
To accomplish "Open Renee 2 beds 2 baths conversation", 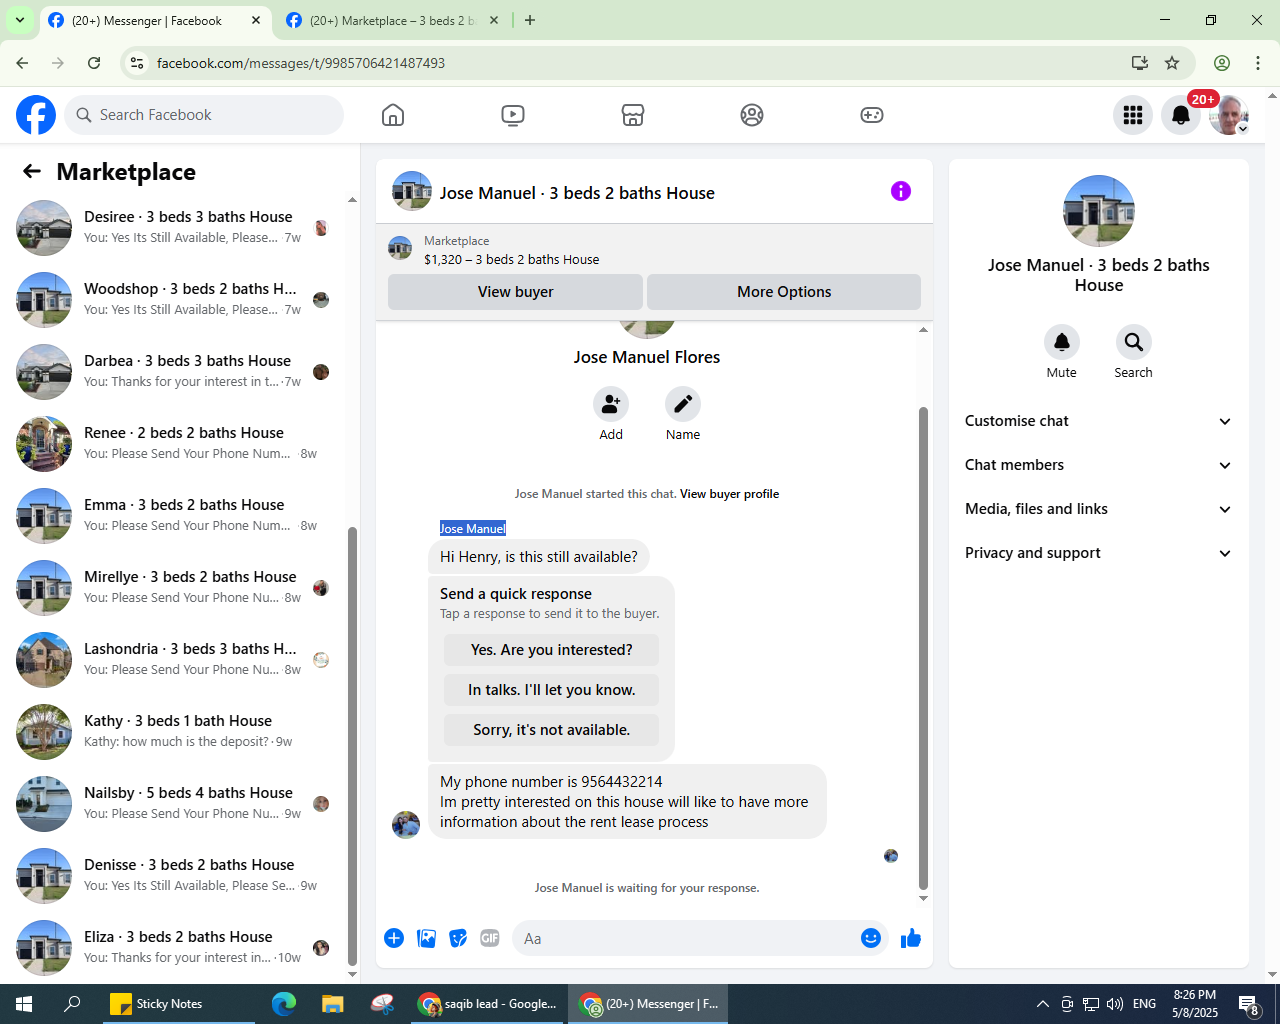I will click(x=176, y=444).
